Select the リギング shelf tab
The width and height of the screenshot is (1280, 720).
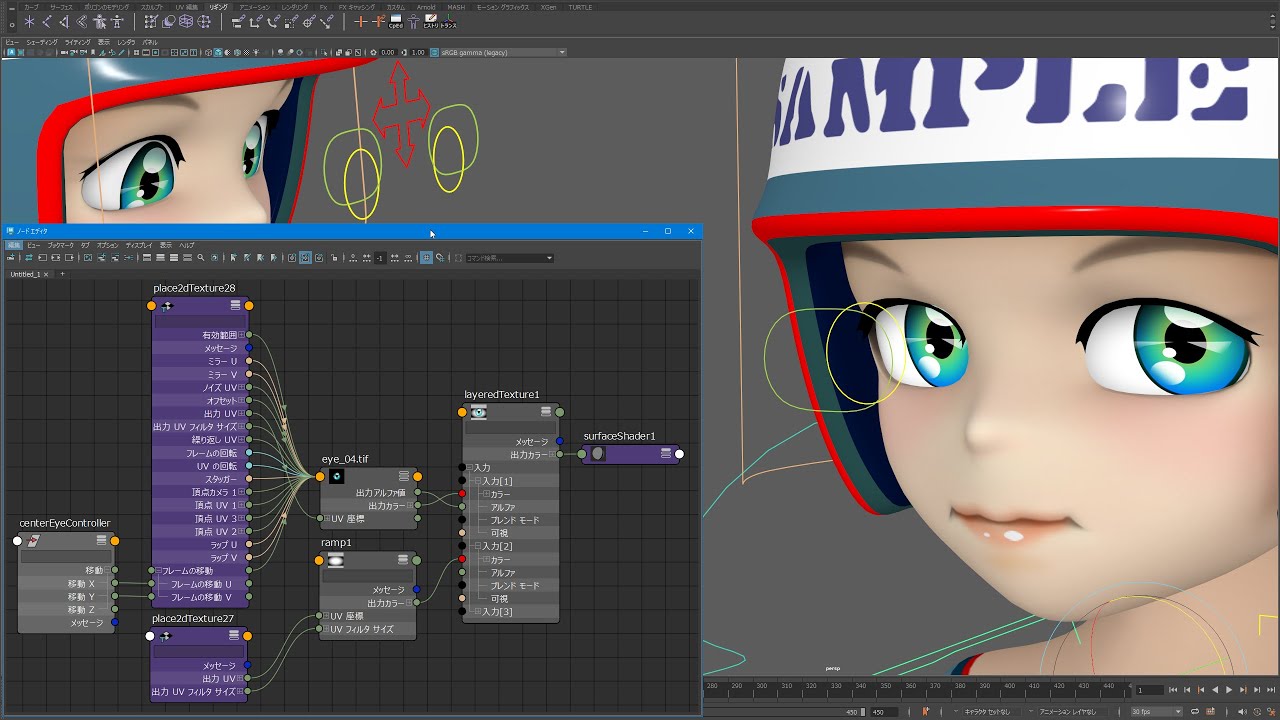218,7
